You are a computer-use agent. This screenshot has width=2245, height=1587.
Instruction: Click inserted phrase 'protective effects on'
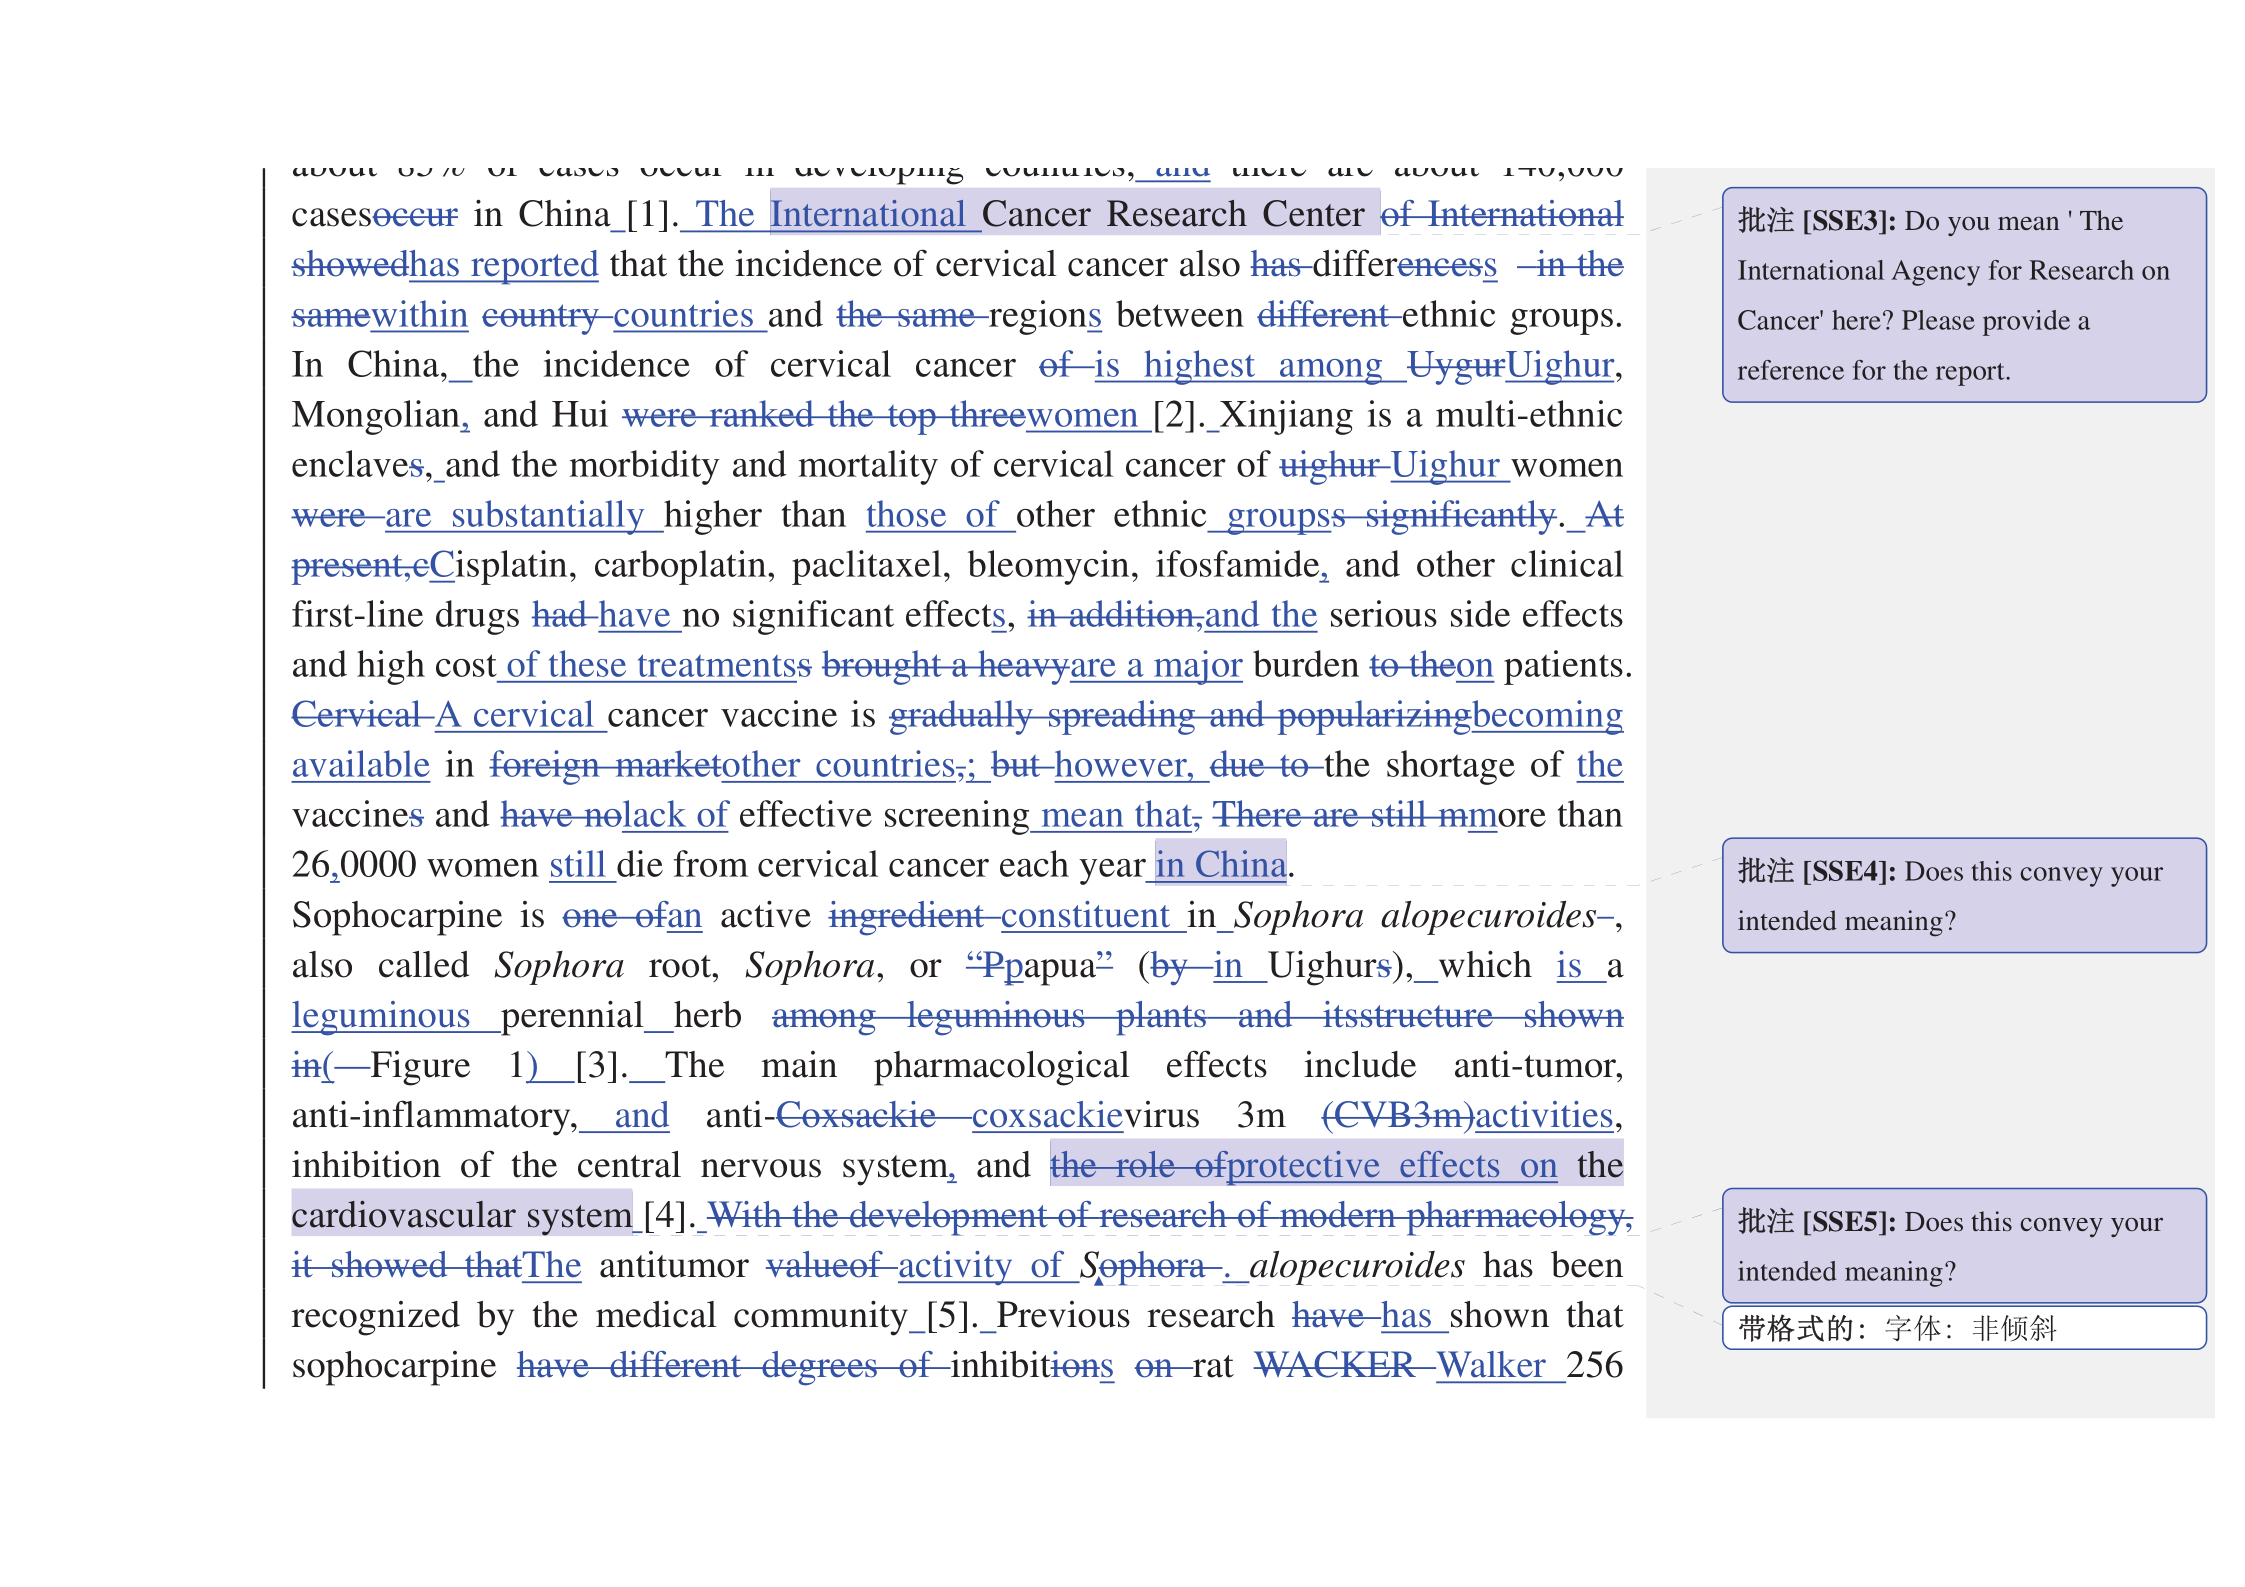click(x=1391, y=1165)
